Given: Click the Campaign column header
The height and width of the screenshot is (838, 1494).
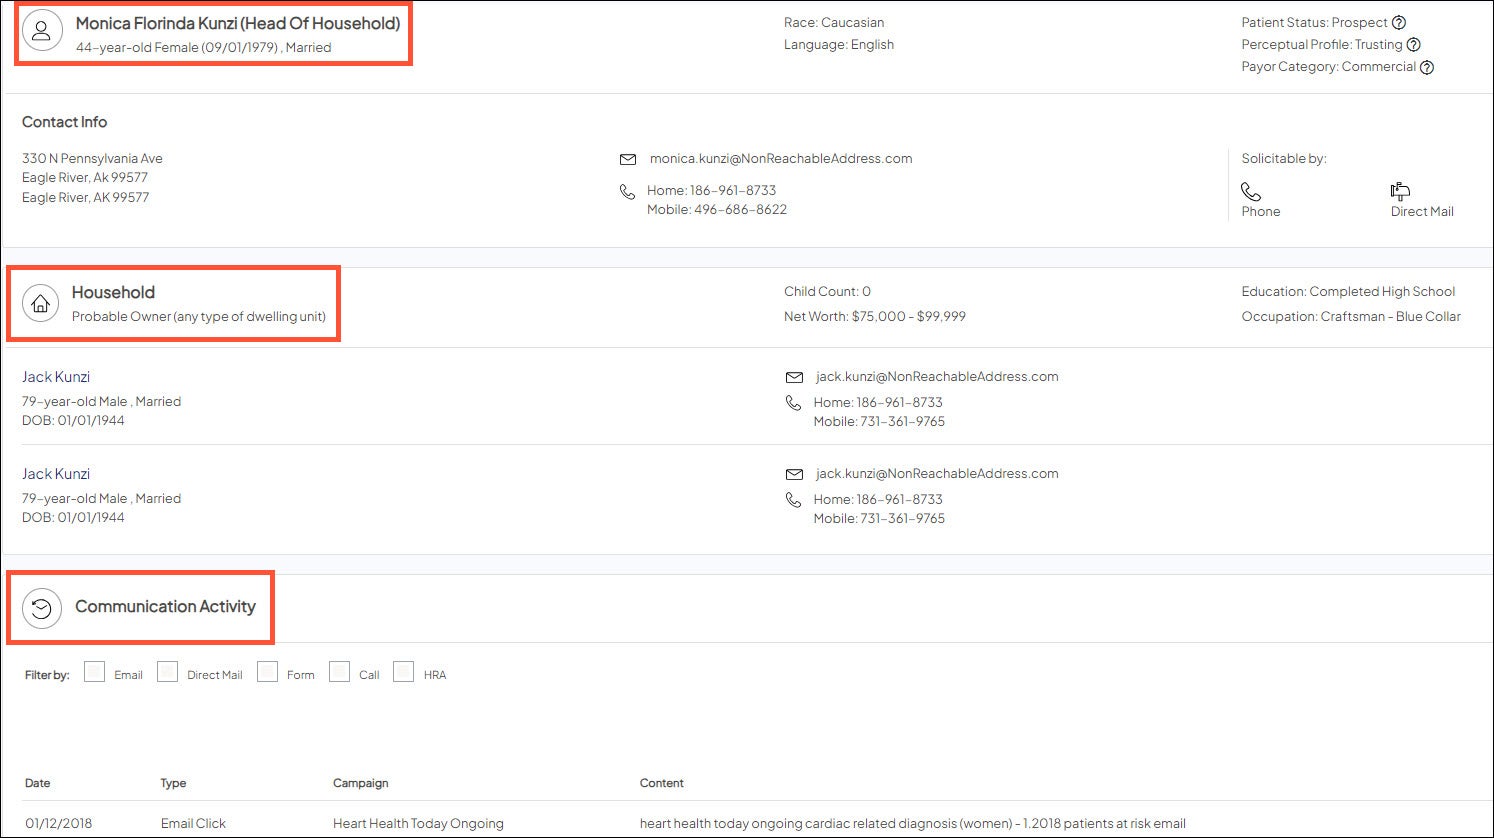Looking at the screenshot, I should tap(360, 783).
